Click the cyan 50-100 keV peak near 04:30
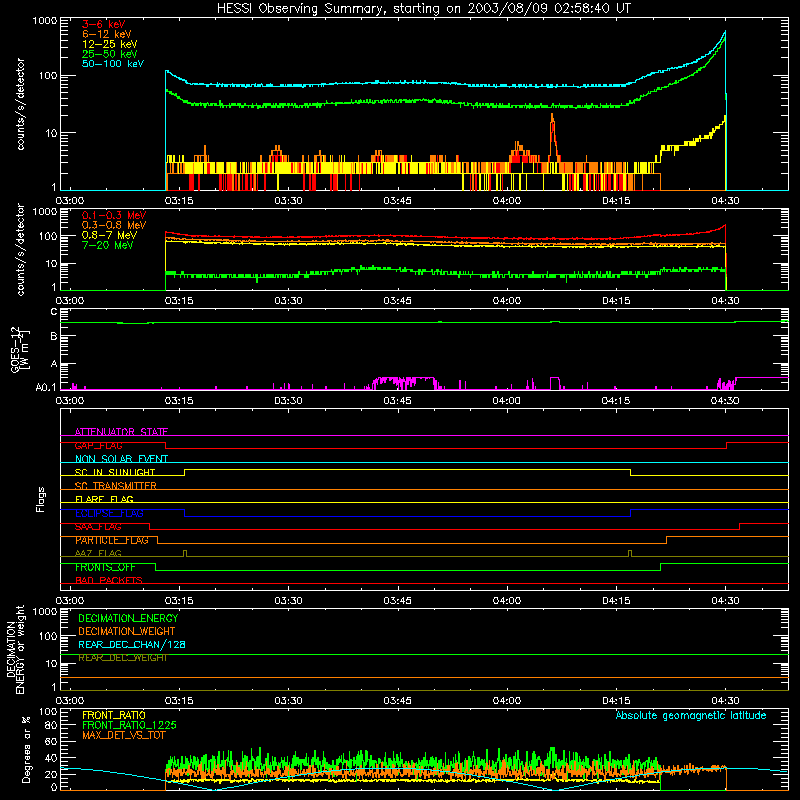The image size is (800, 800). (724, 33)
